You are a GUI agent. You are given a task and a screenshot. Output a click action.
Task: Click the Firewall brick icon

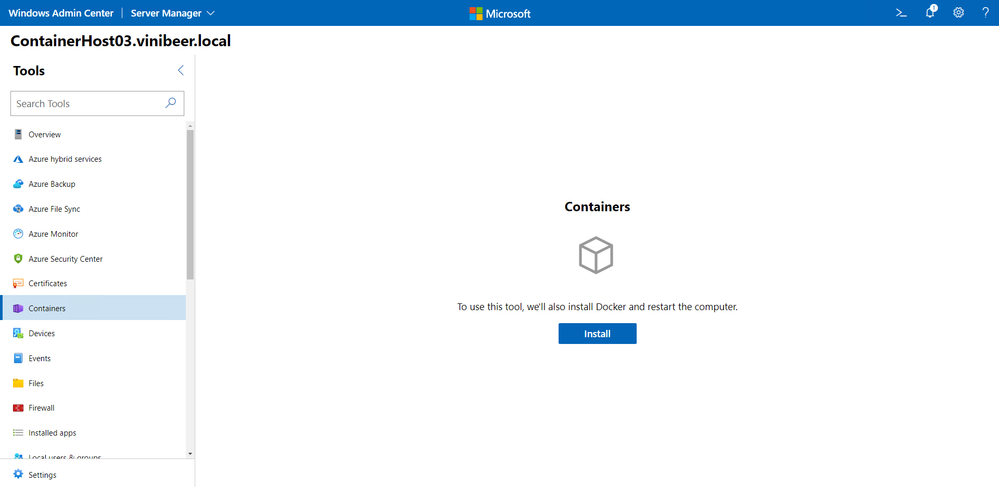(x=18, y=408)
